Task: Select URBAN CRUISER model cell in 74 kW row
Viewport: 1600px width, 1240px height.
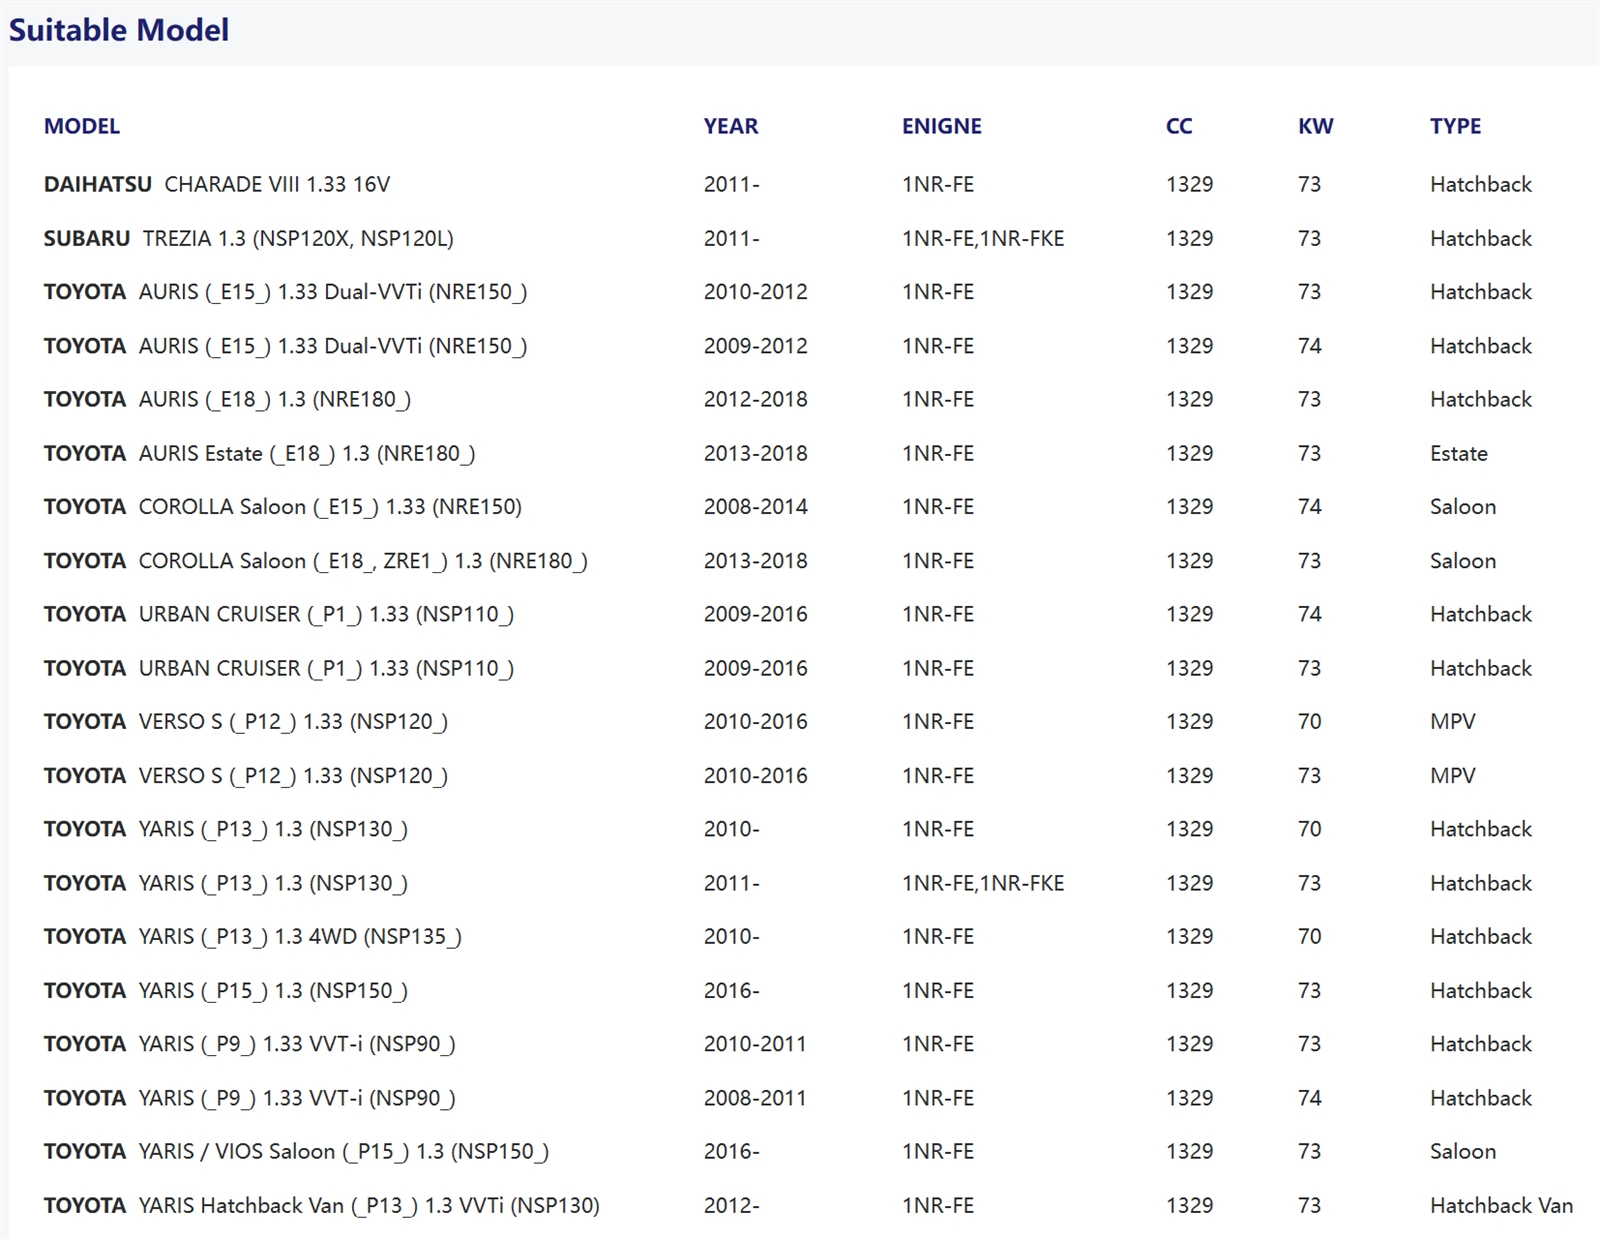Action: coord(279,614)
